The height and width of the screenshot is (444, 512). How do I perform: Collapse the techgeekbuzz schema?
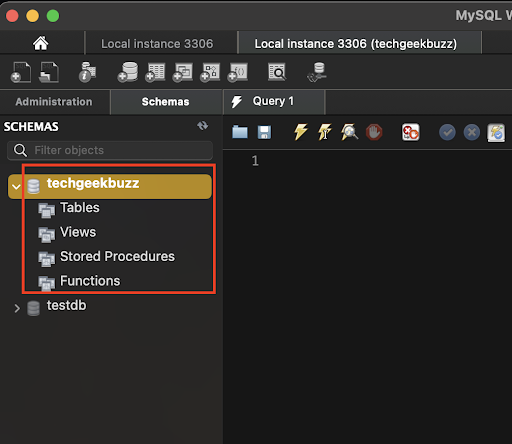[x=16, y=187]
